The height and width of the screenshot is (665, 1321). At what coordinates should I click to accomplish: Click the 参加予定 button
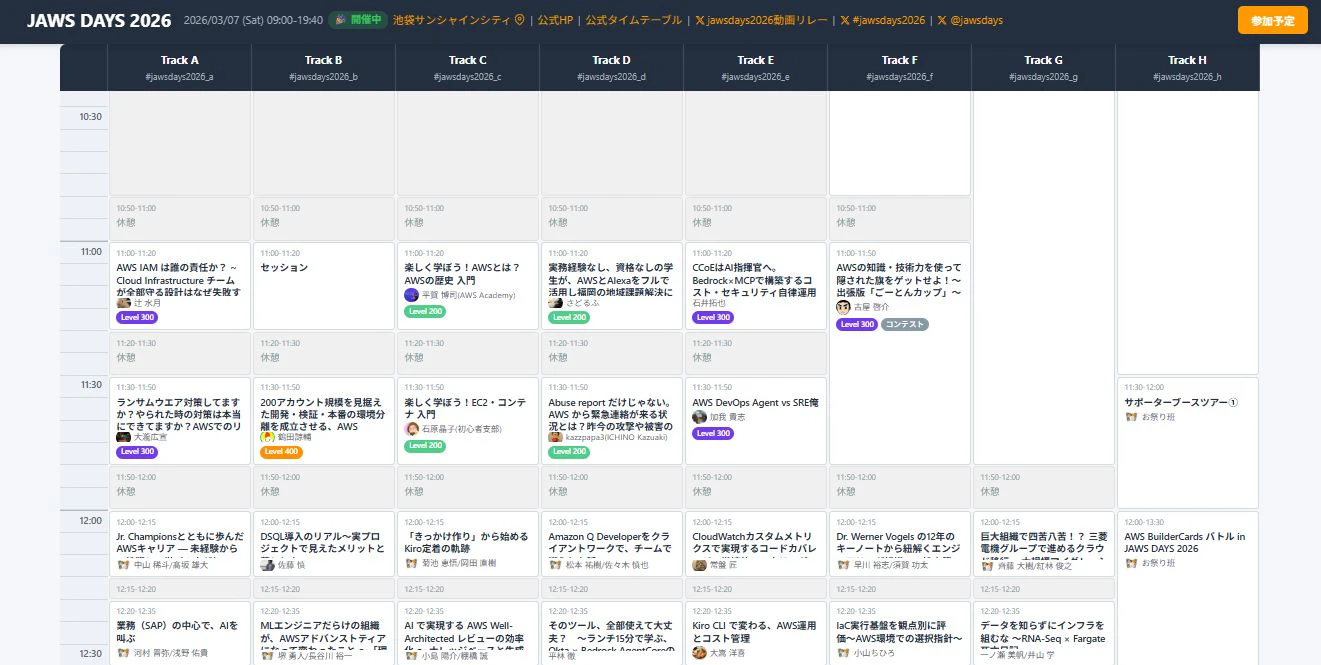1272,20
